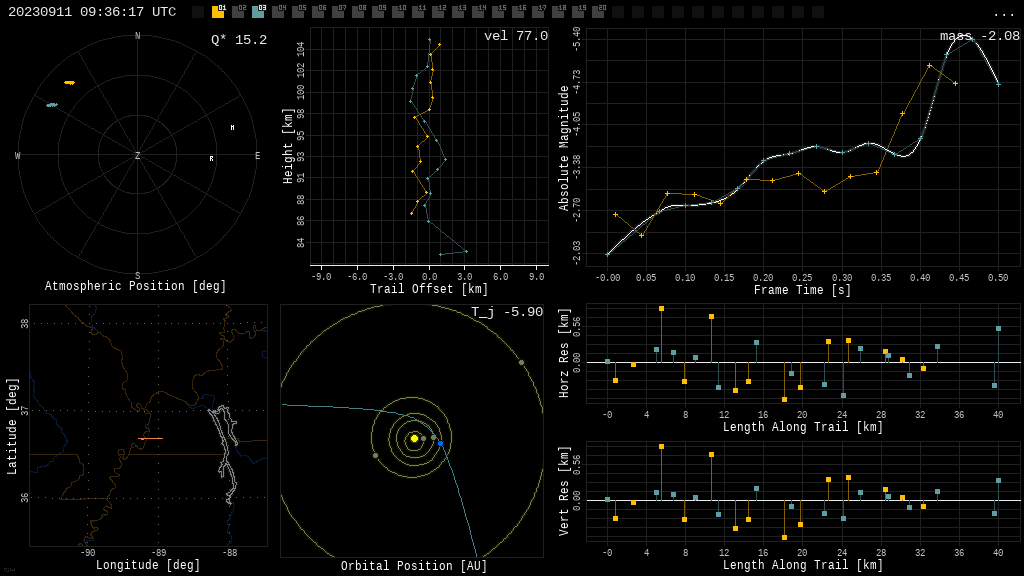
Task: Click the tallest yellow residual marker in Horz Res
Action: pyautogui.click(x=662, y=308)
